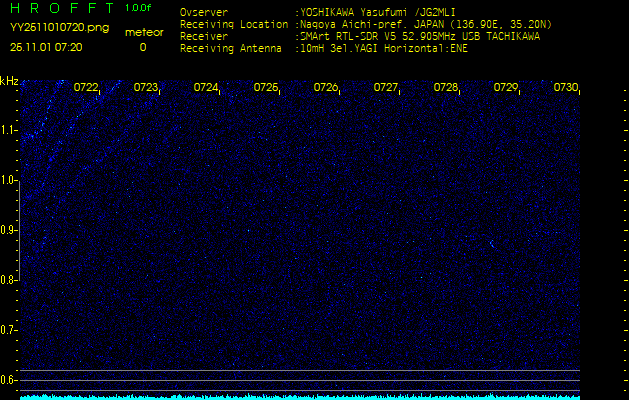Click the HROFFT title text
This screenshot has height=400, width=629.
pos(62,8)
